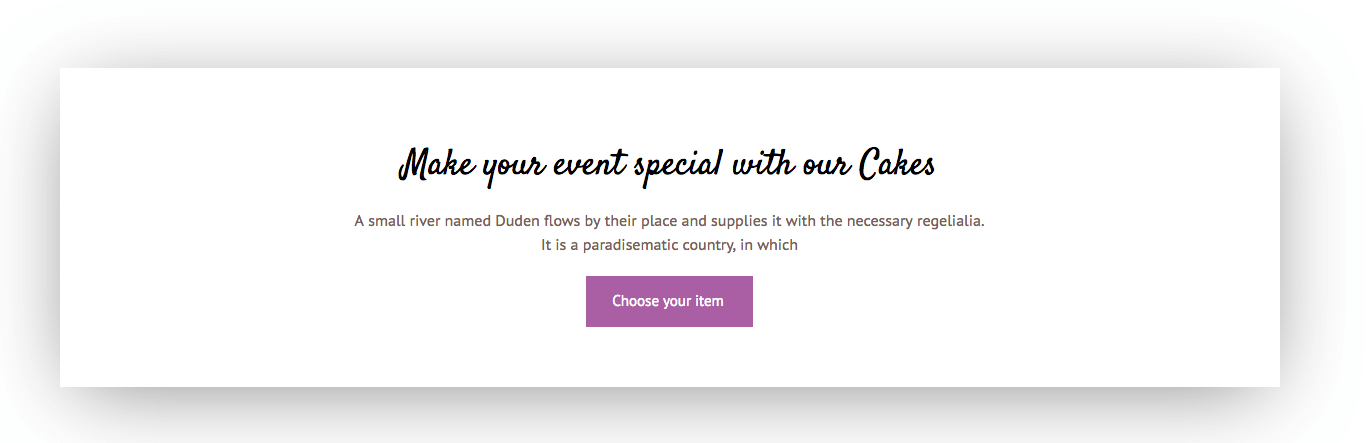Image resolution: width=1367 pixels, height=443 pixels.
Task: Click the word 'which' ending the description
Action: [777, 245]
